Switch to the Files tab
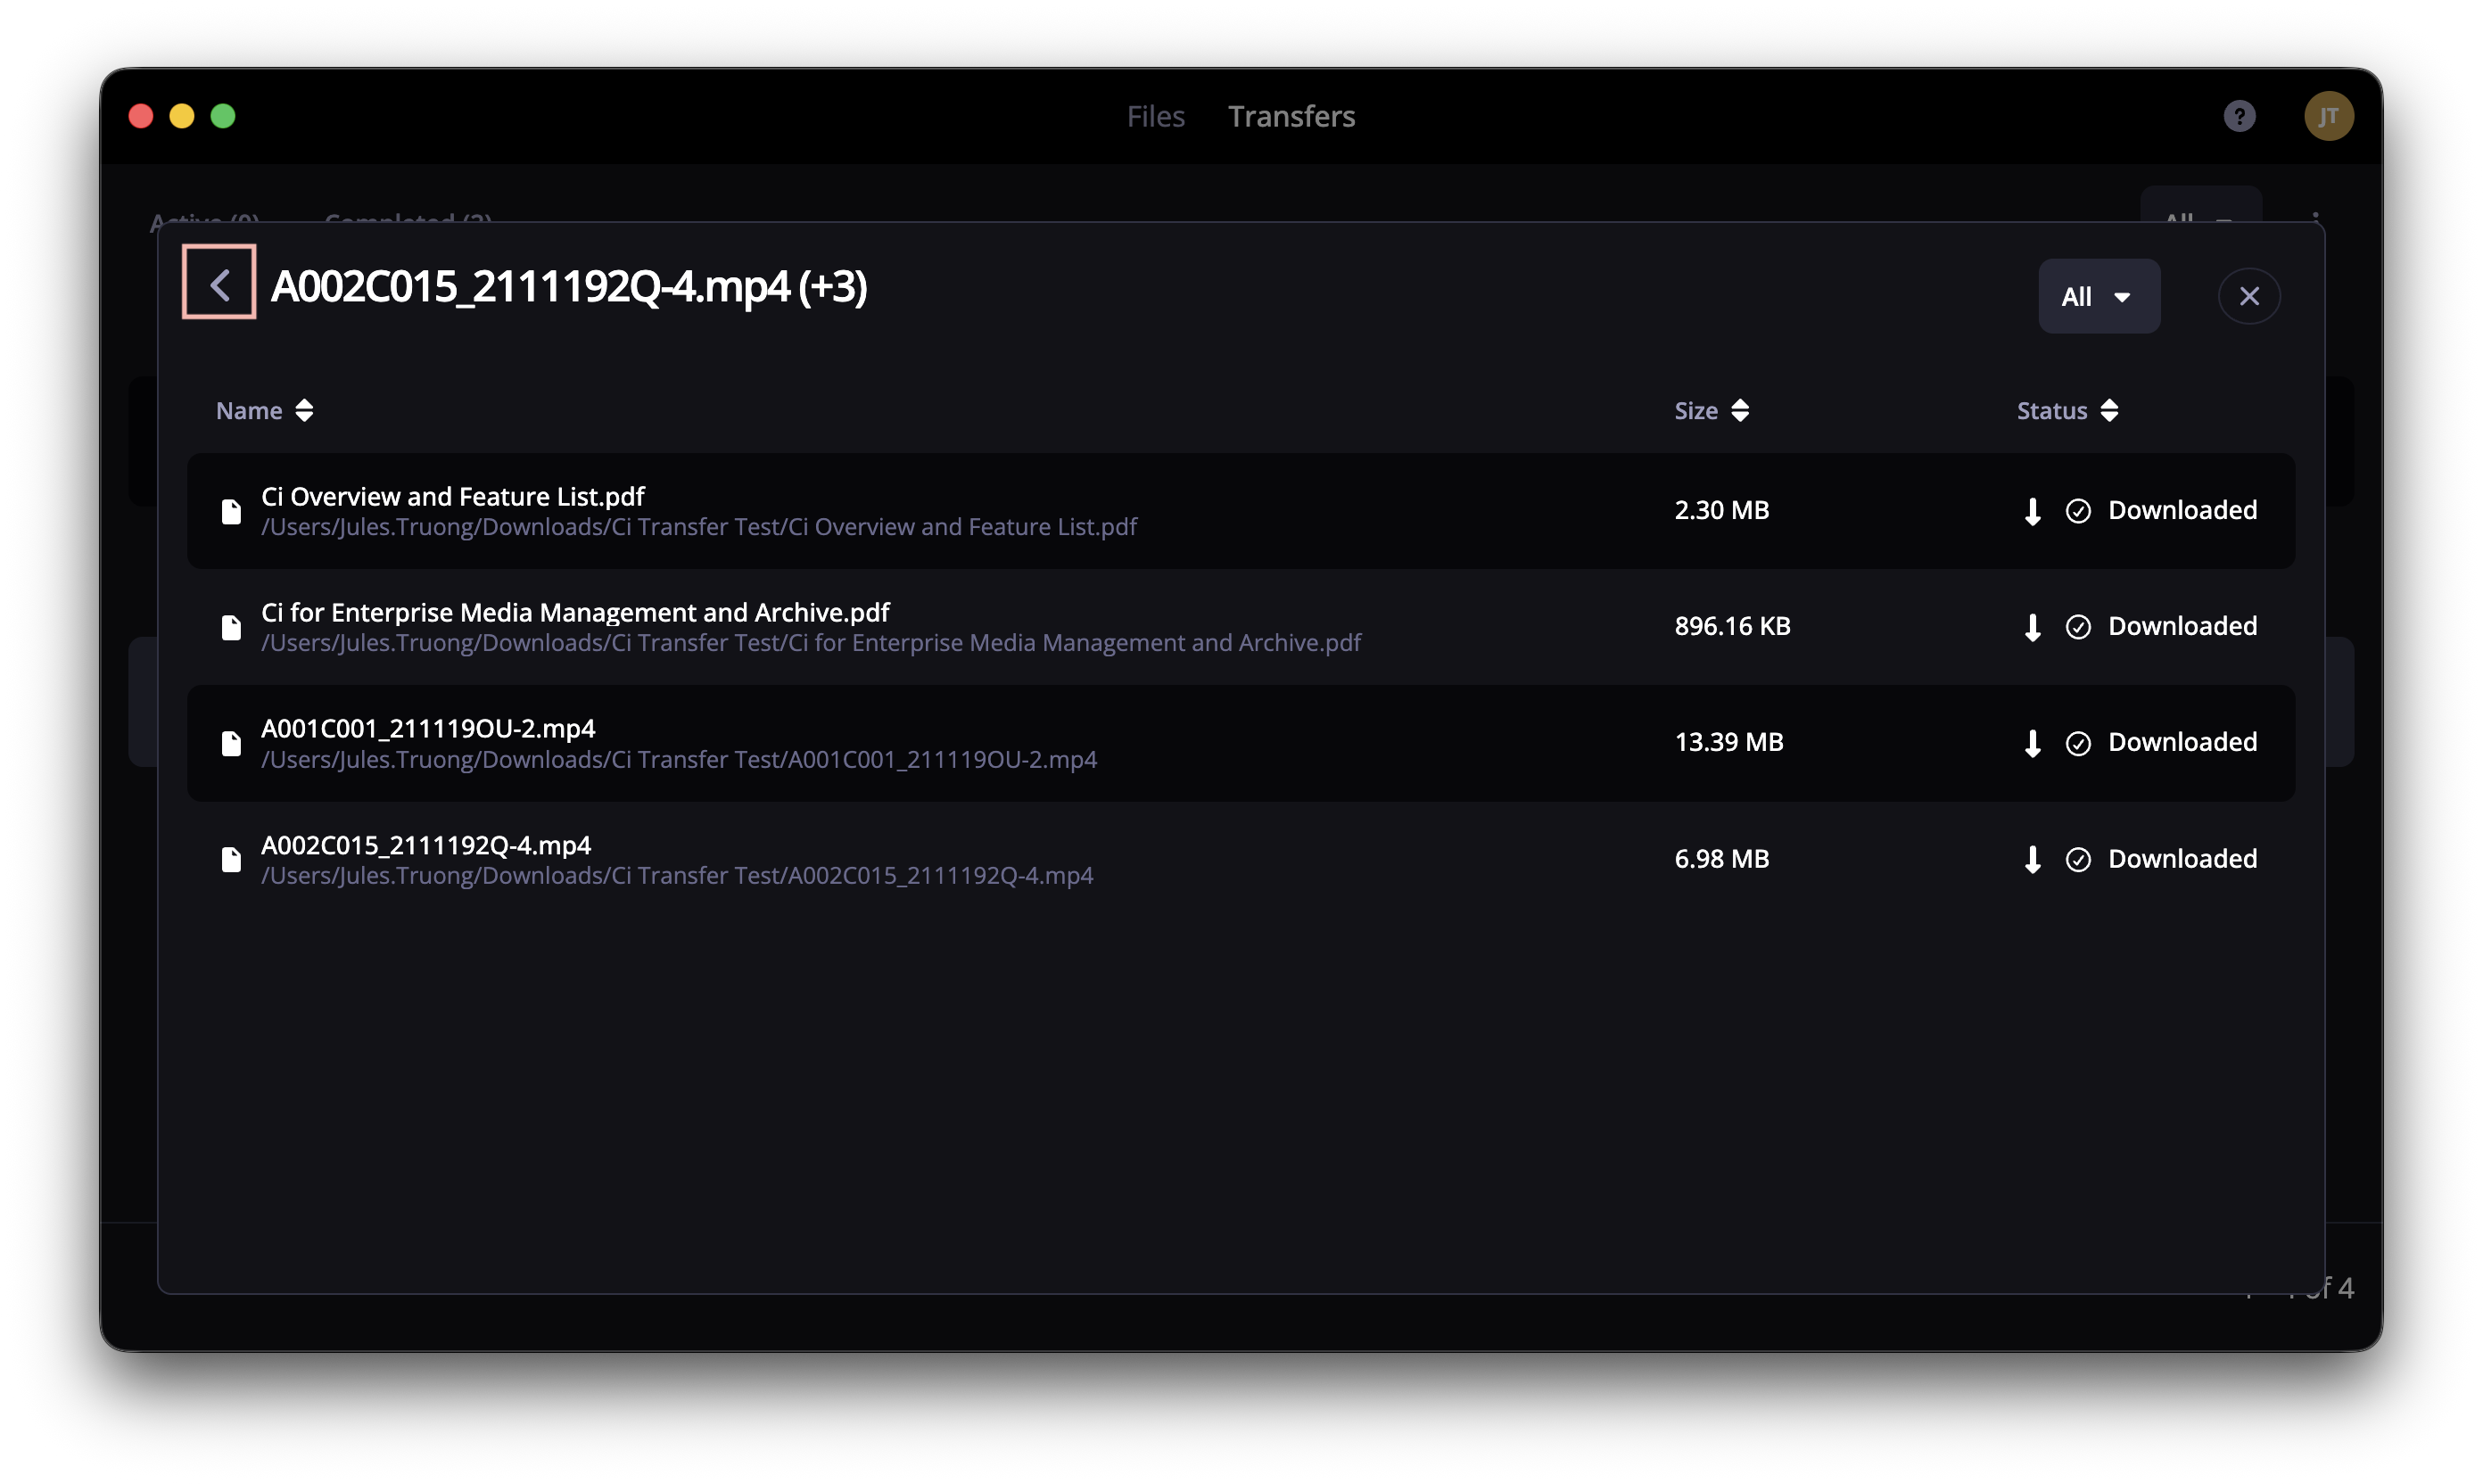Viewport: 2483px width, 1484px height. pyautogui.click(x=1155, y=116)
